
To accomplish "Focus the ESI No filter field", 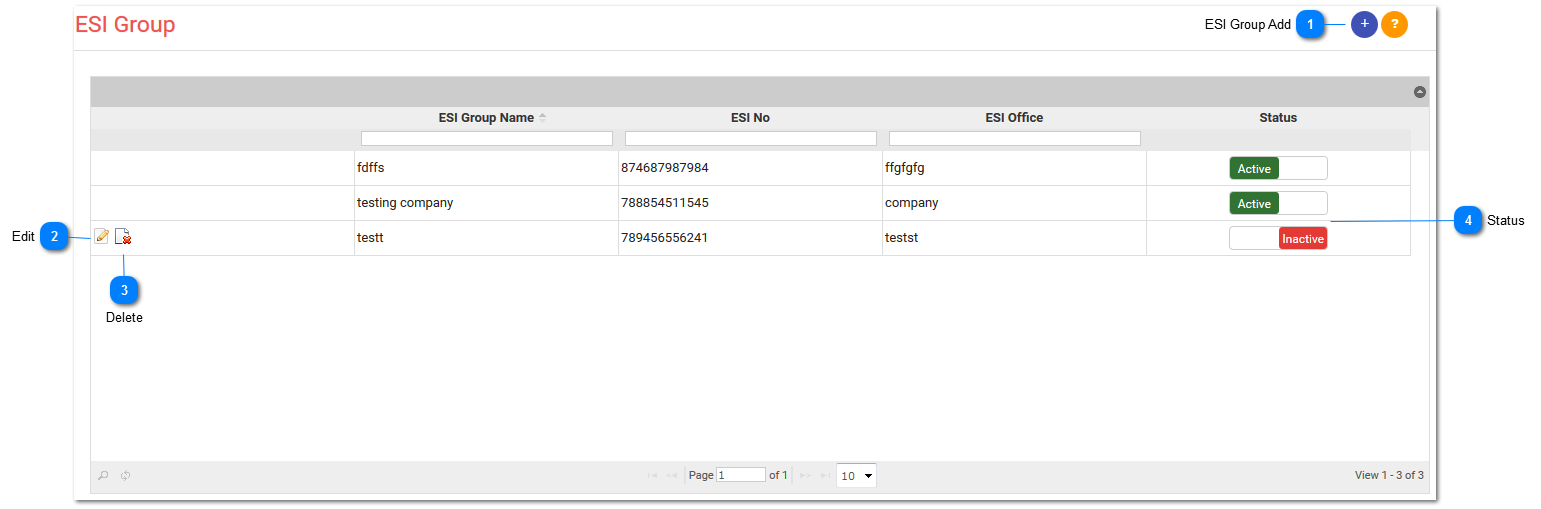I will point(751,139).
